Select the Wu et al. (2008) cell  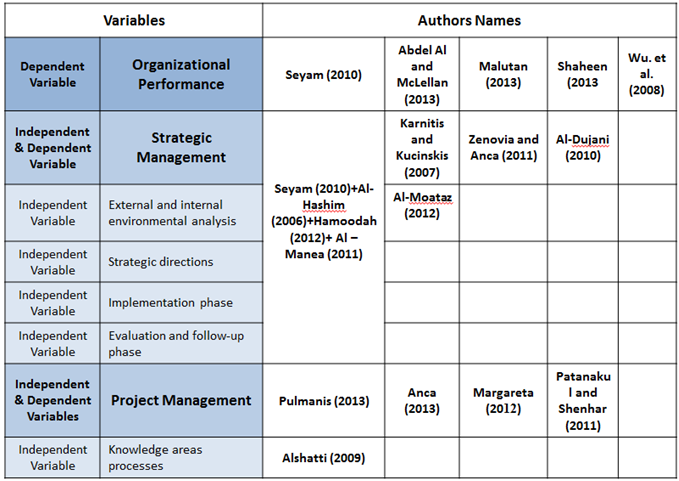point(646,75)
